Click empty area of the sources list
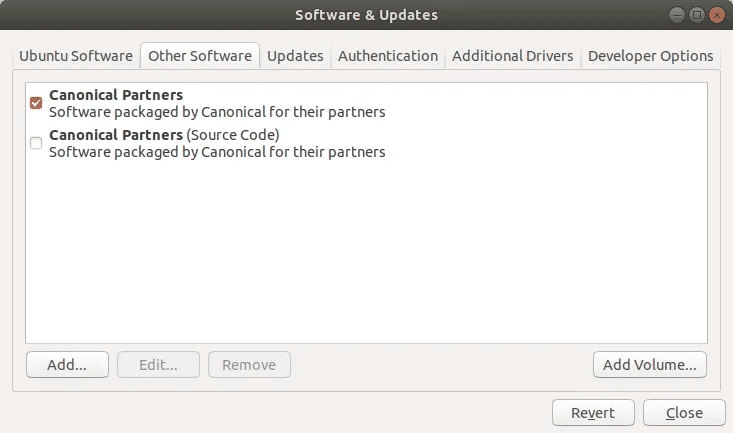The image size is (733, 433). coord(366,253)
